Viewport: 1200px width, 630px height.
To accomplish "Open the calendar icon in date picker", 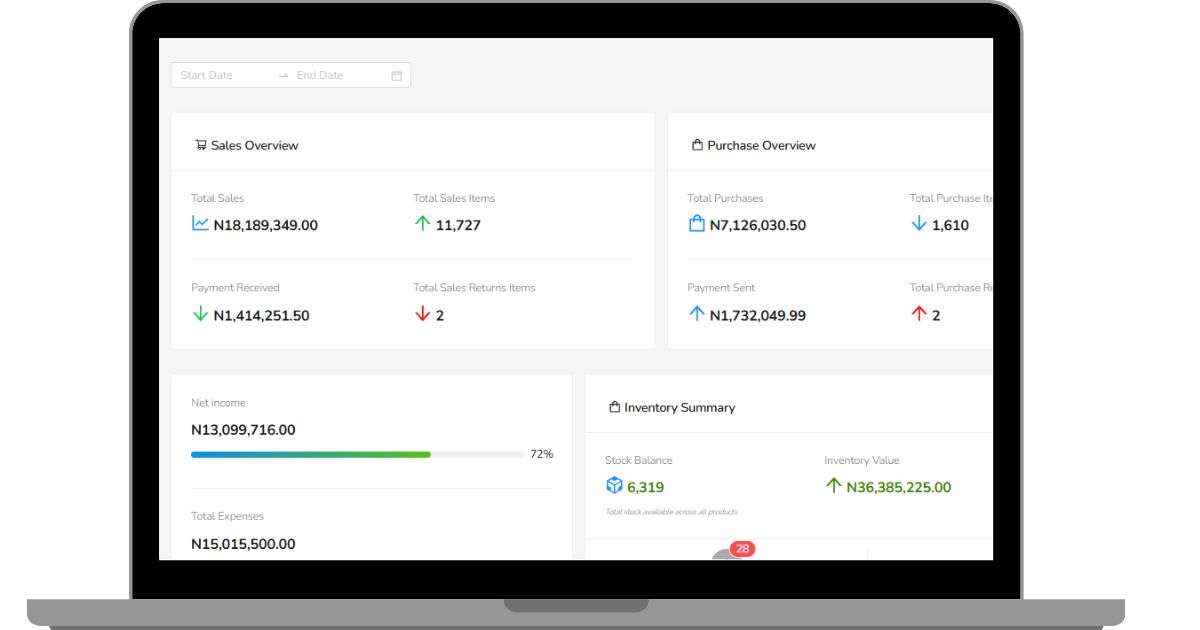I will point(397,75).
